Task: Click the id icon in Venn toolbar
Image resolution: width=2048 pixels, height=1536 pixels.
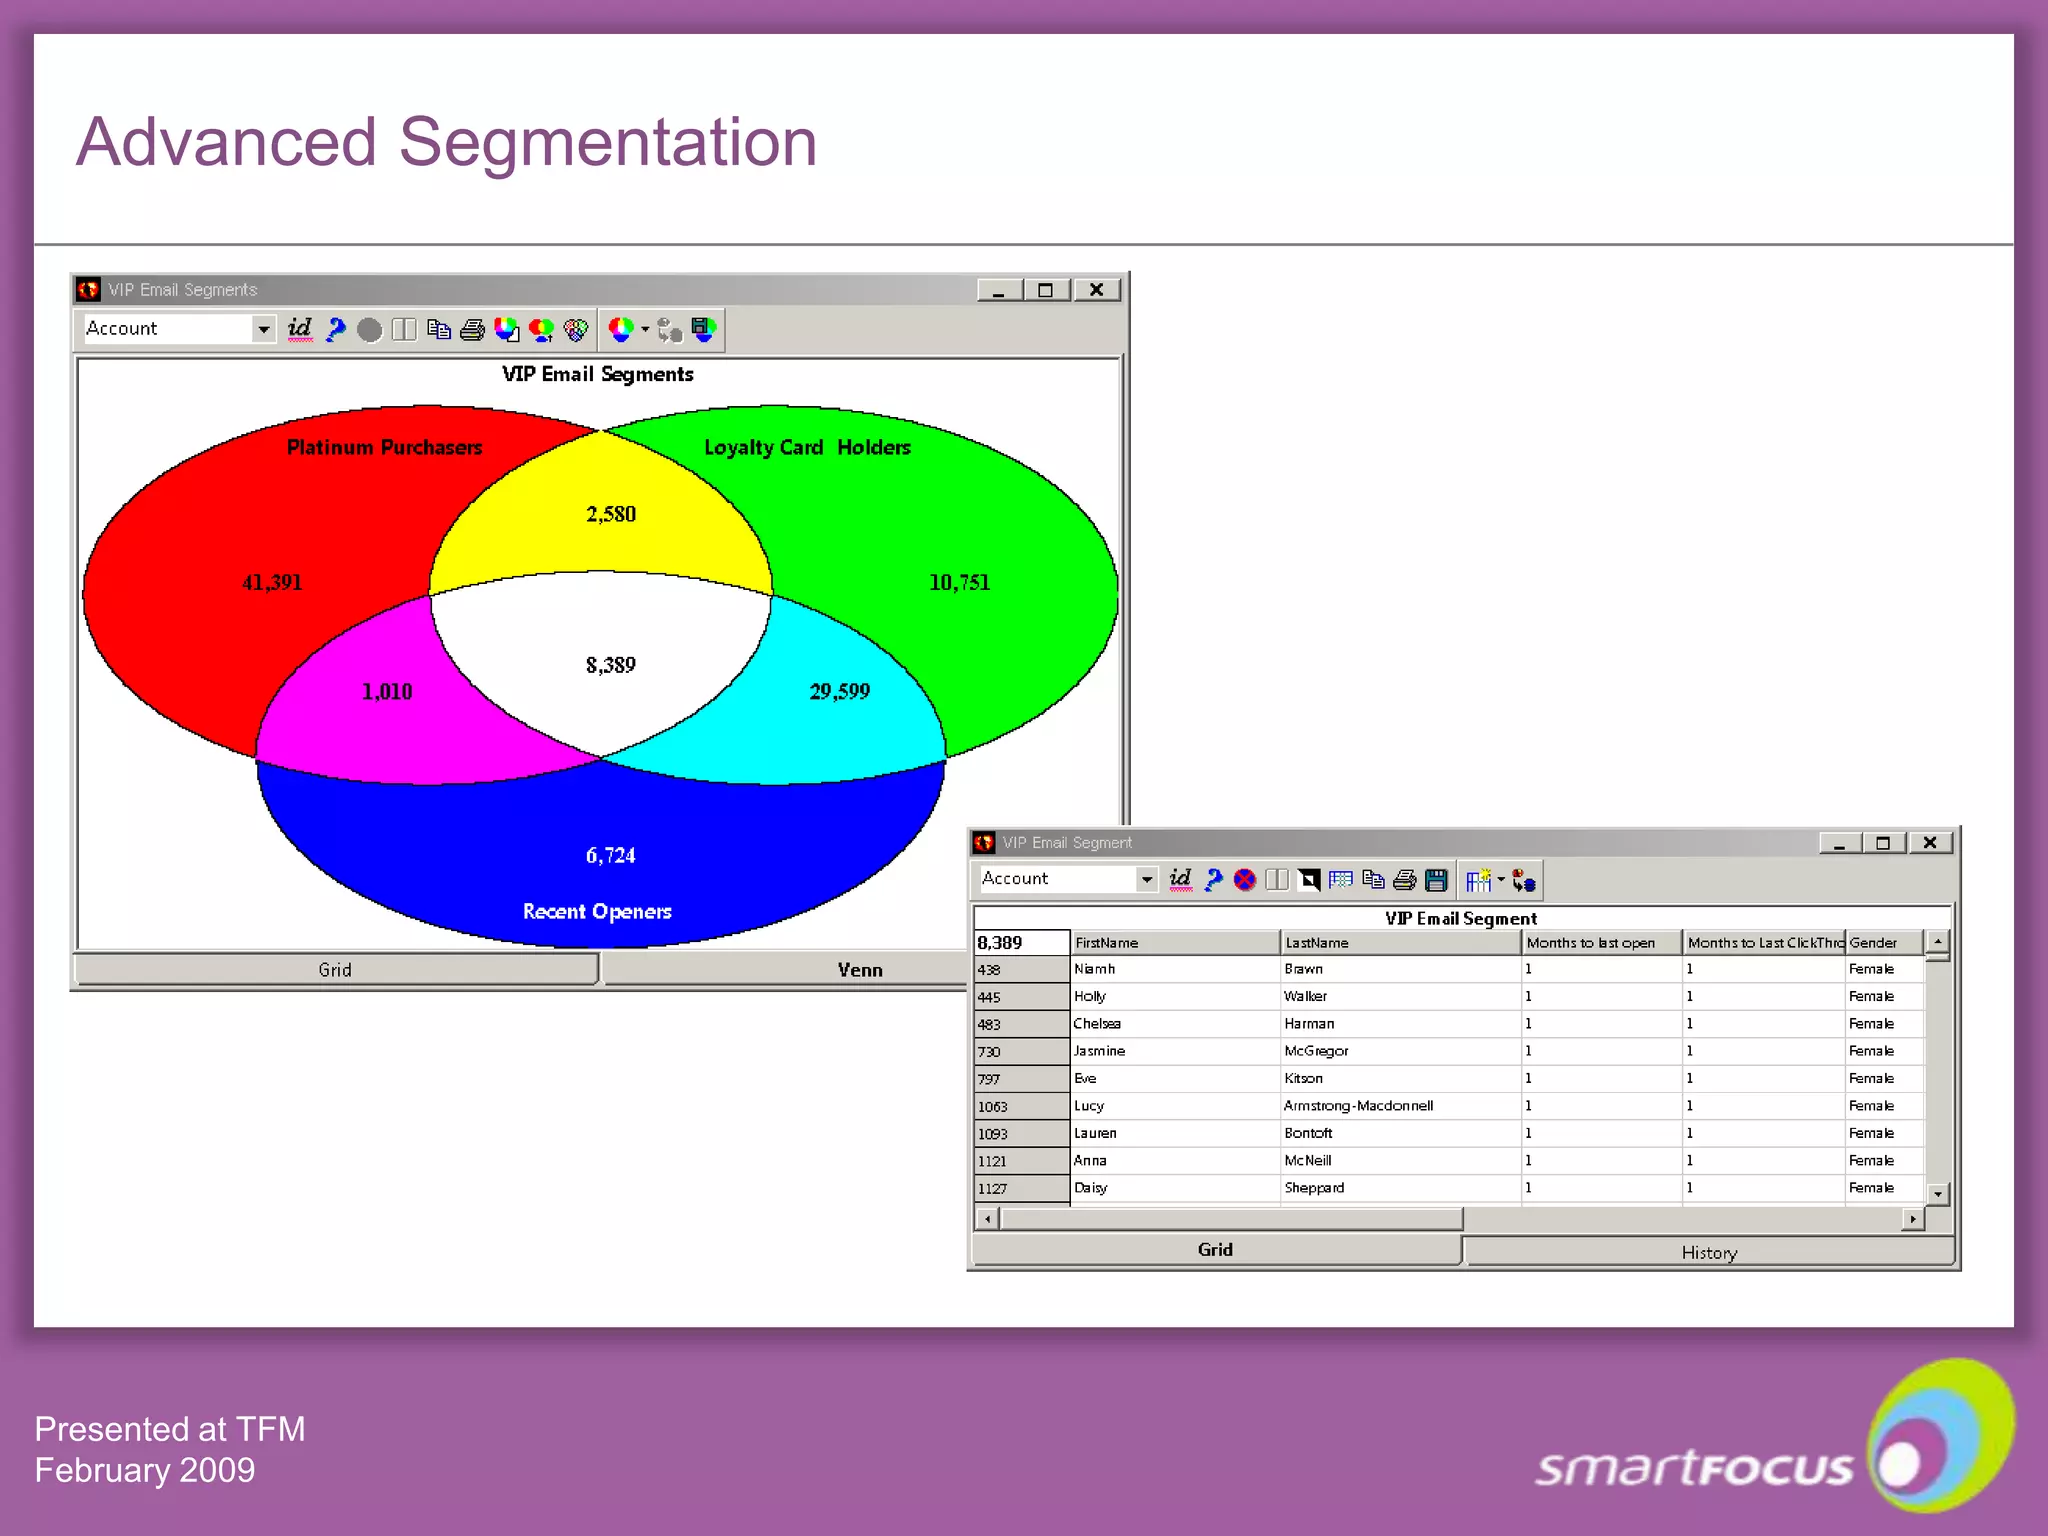Action: pyautogui.click(x=299, y=329)
